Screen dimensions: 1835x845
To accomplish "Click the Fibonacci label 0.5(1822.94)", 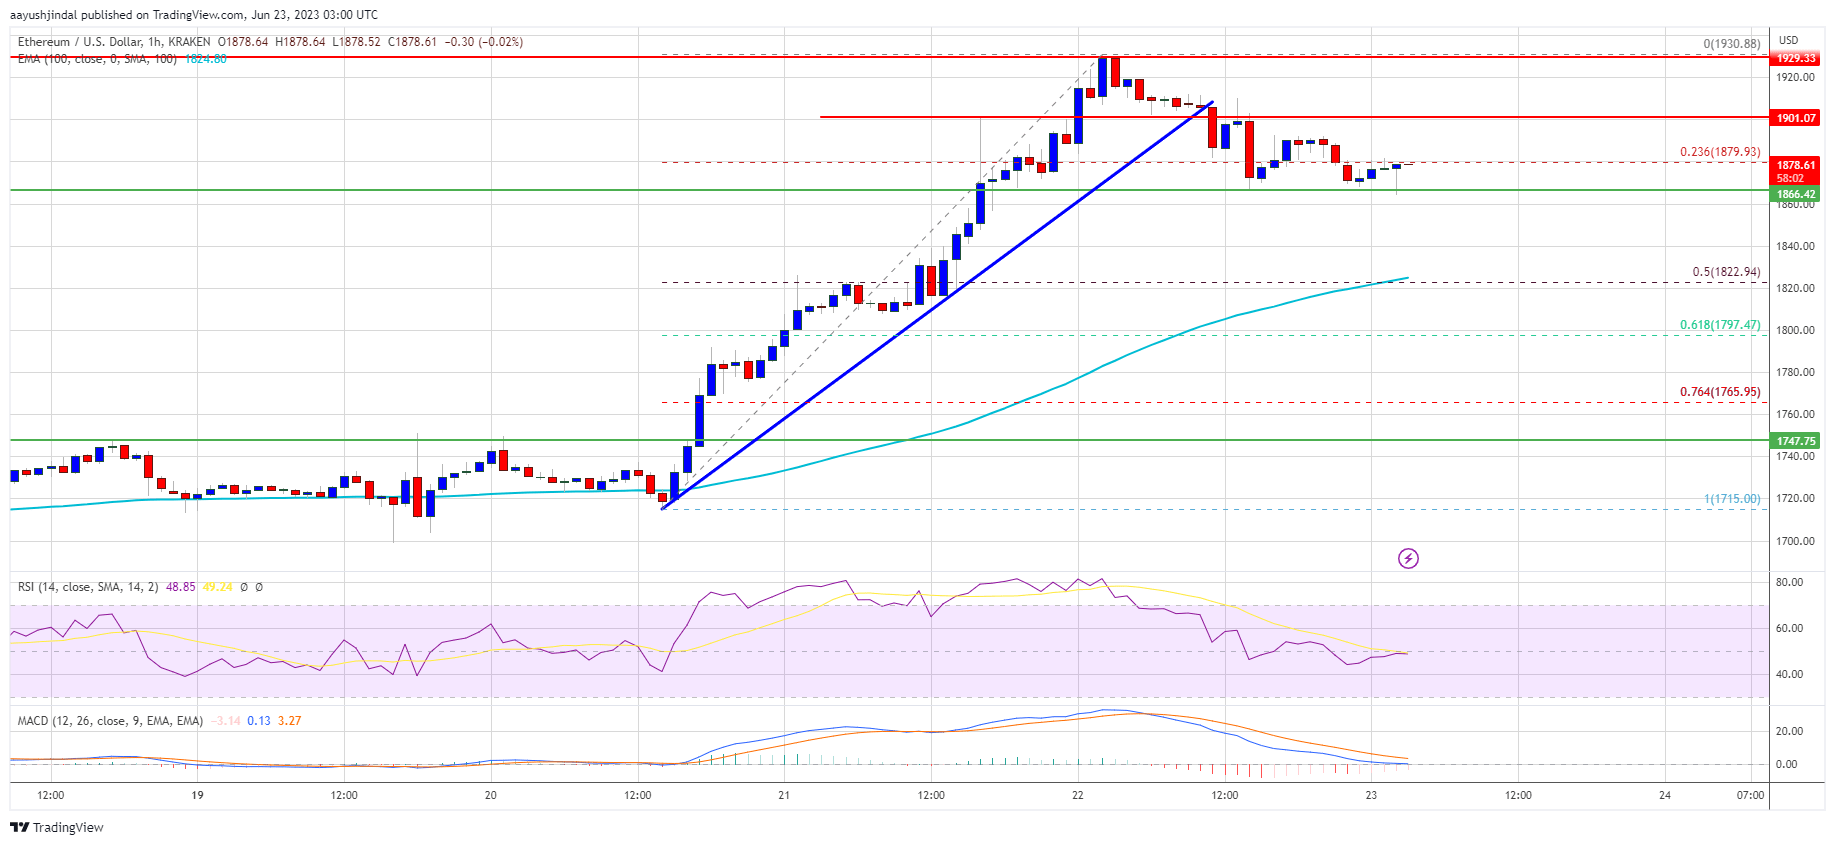I will tap(1726, 272).
